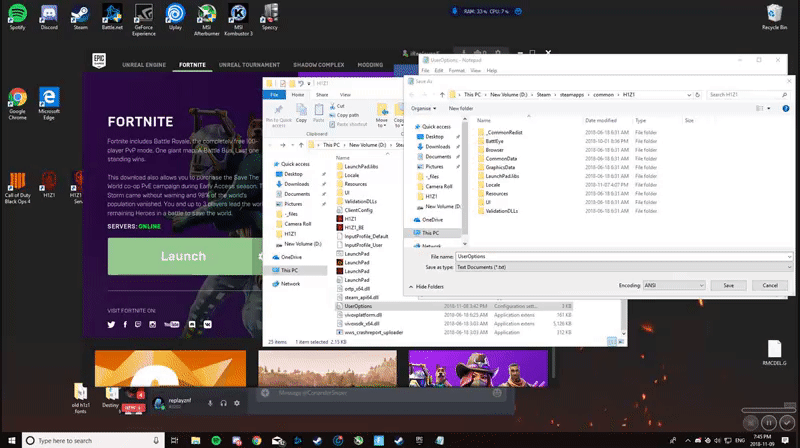Click New folder in Save As

pos(461,108)
